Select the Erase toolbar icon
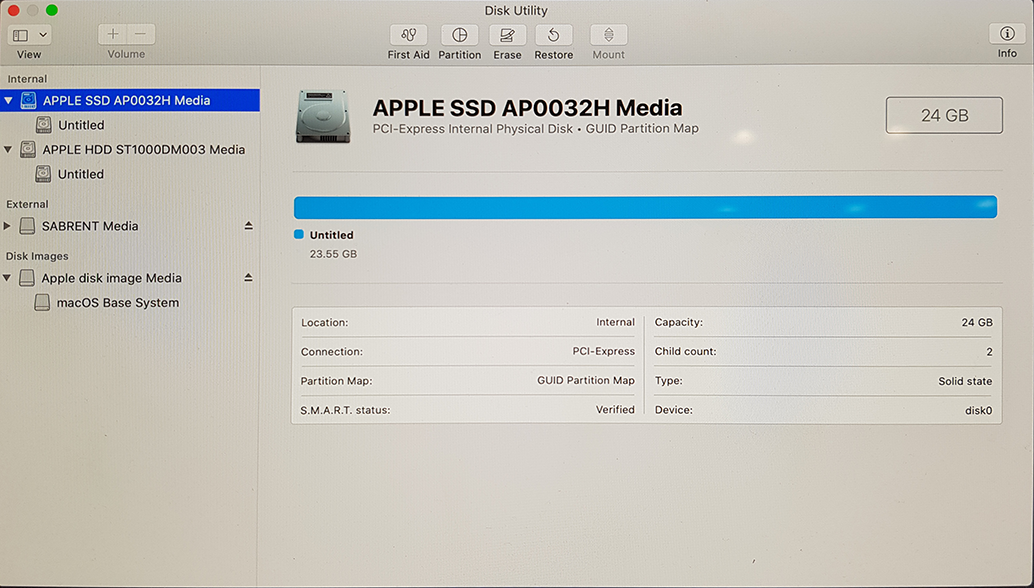1034x588 pixels. (x=507, y=35)
